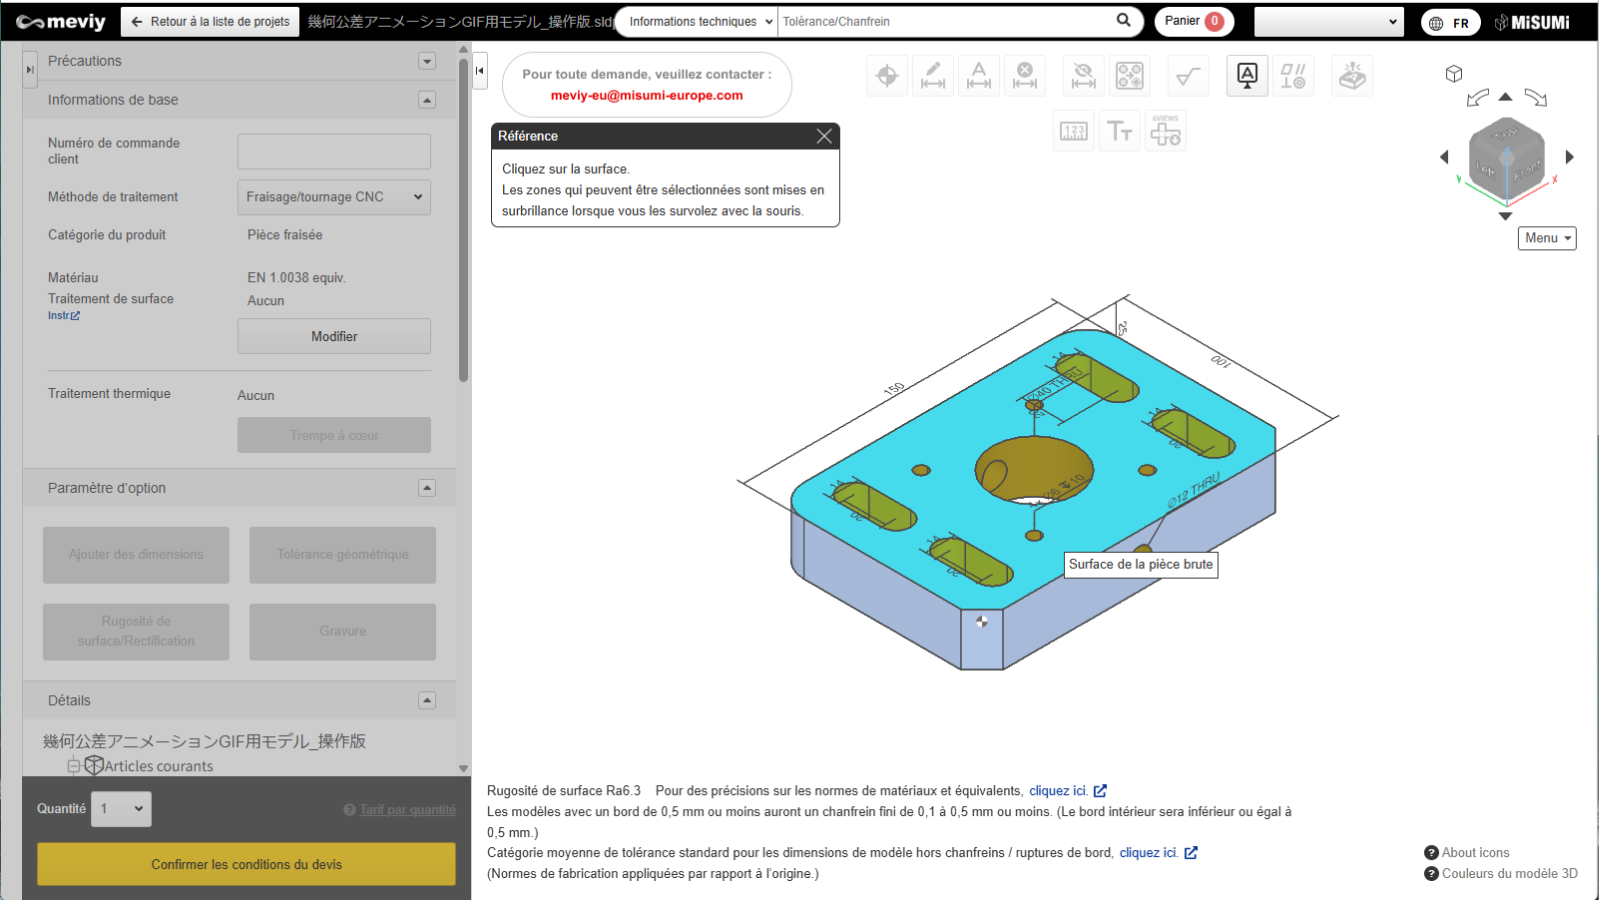Collapse the Informations de base section
Image resolution: width=1600 pixels, height=900 pixels.
pyautogui.click(x=427, y=100)
